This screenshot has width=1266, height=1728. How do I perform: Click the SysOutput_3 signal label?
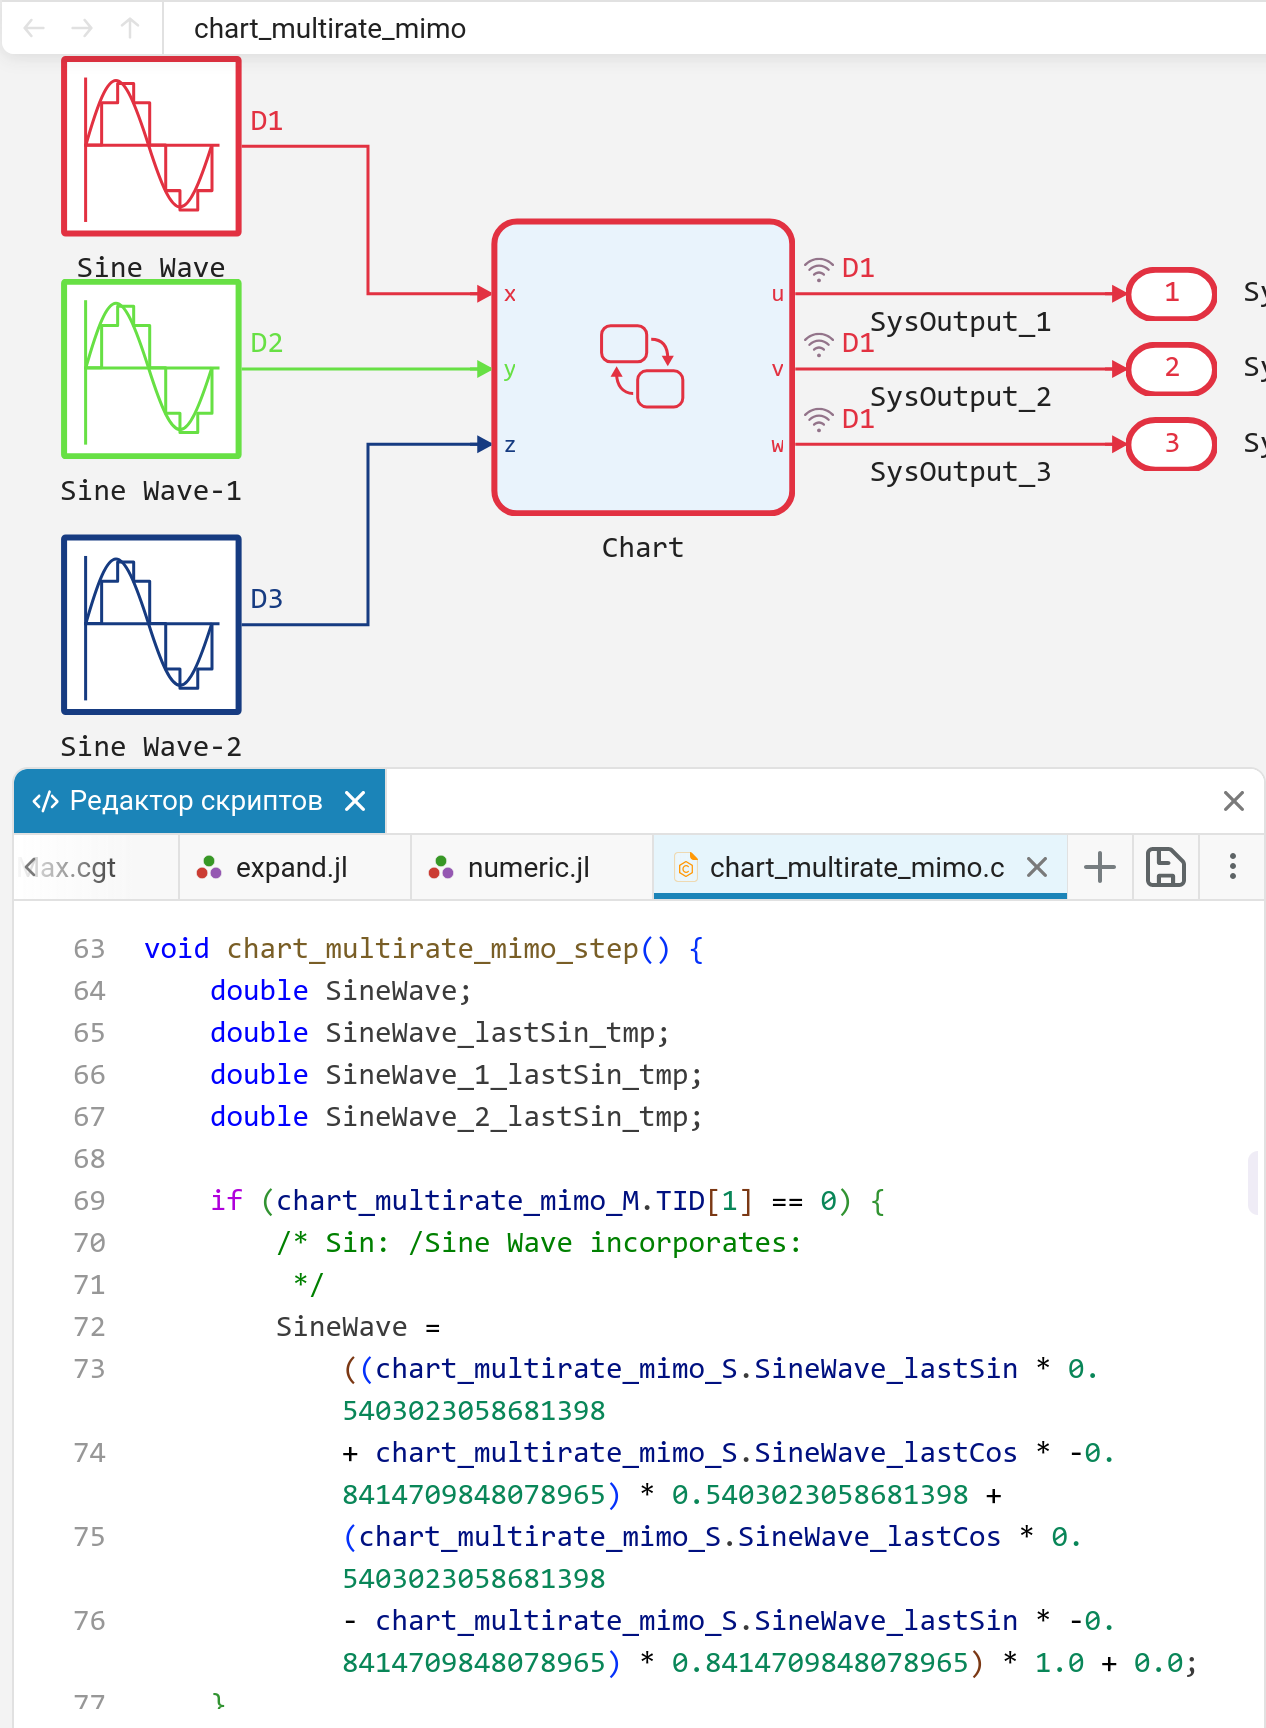(x=960, y=472)
